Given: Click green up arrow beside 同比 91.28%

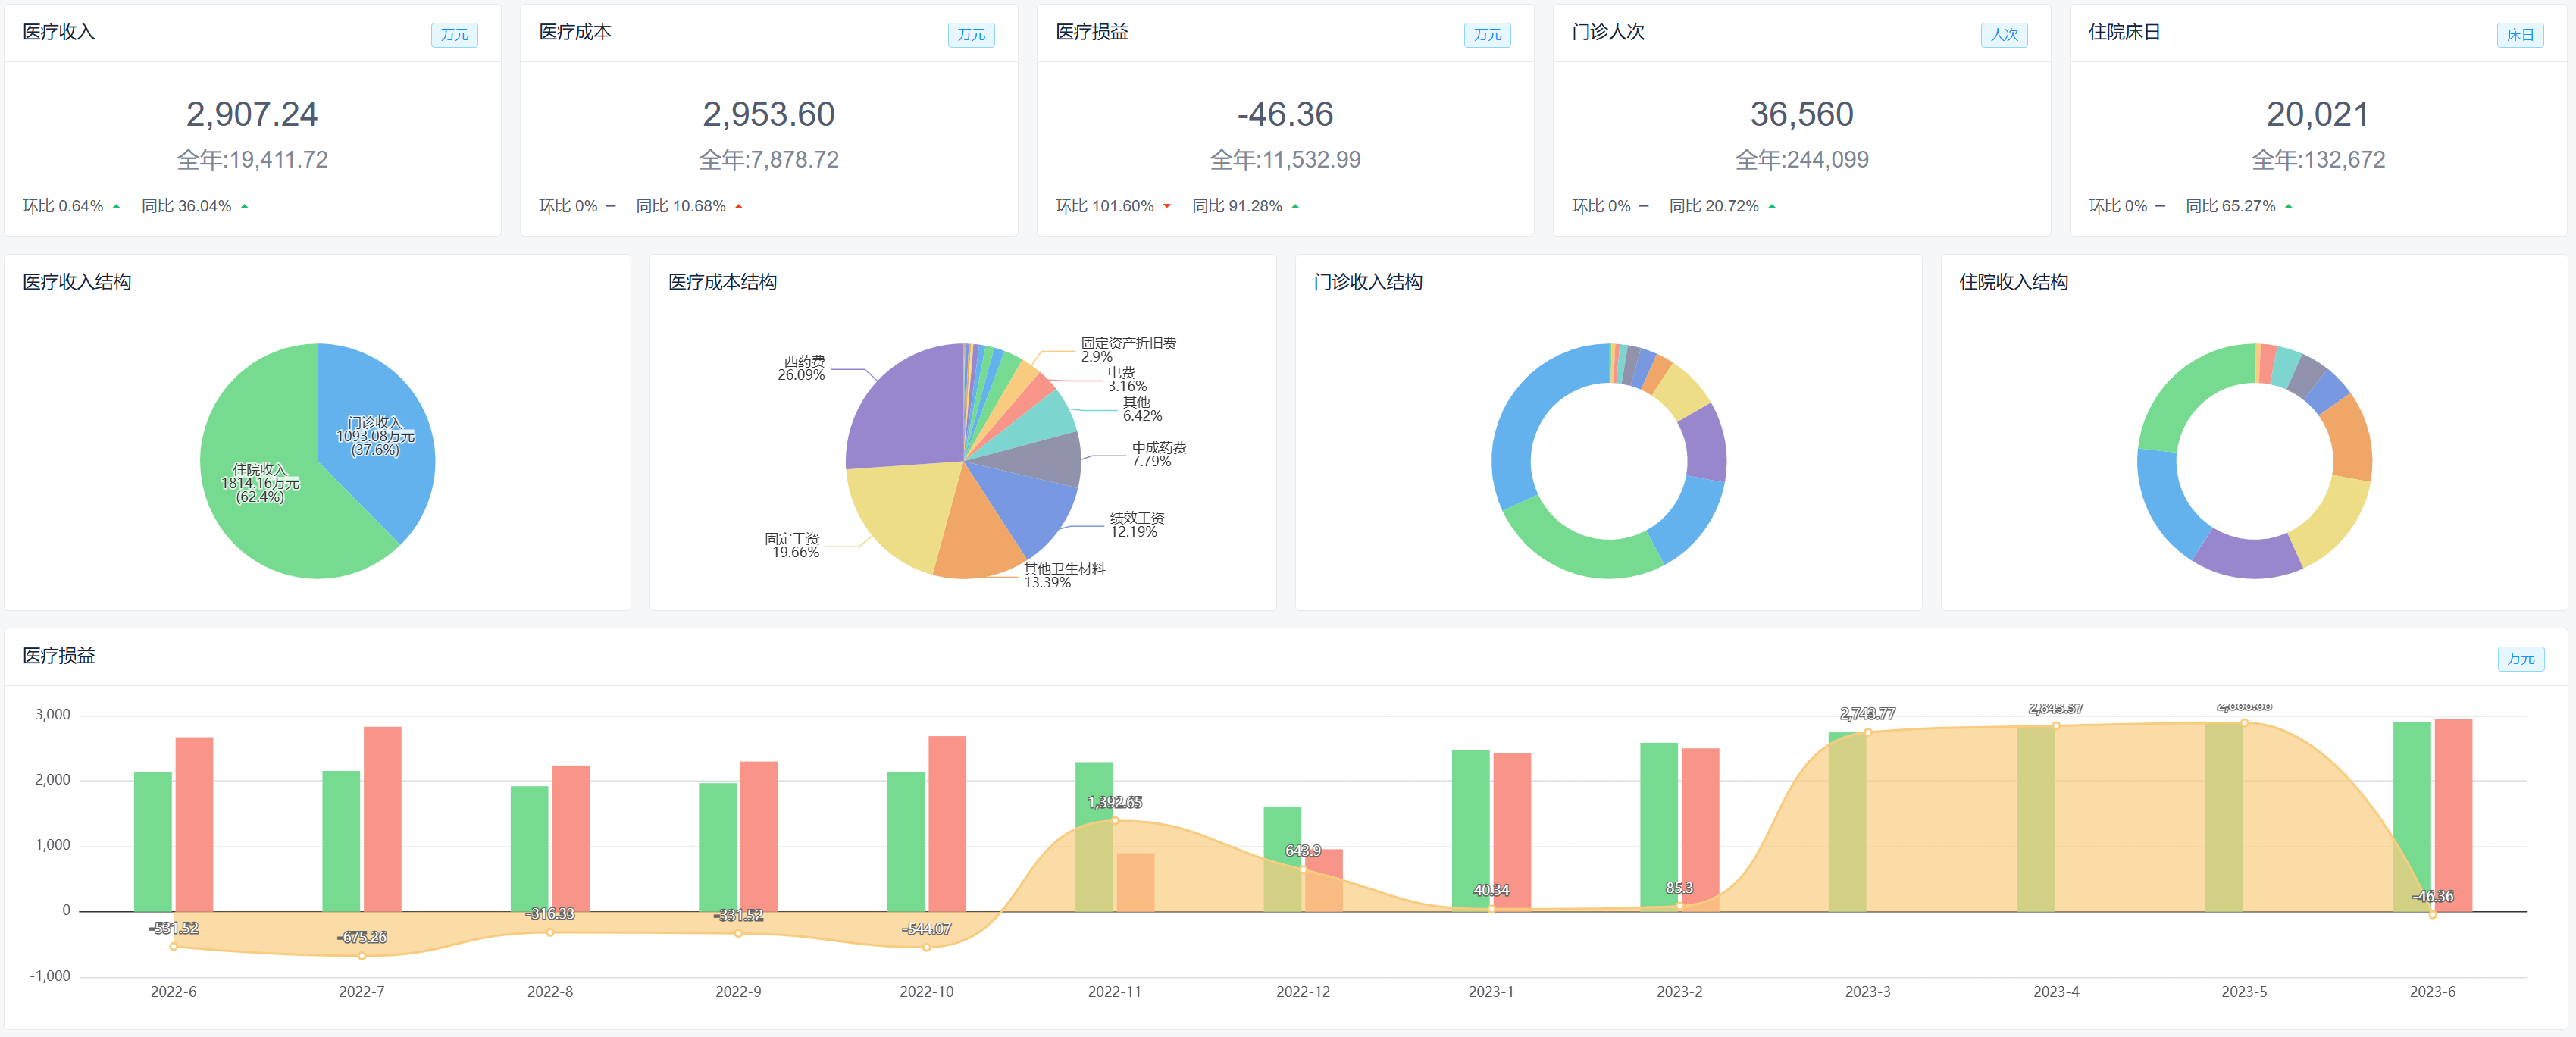Looking at the screenshot, I should [1295, 206].
